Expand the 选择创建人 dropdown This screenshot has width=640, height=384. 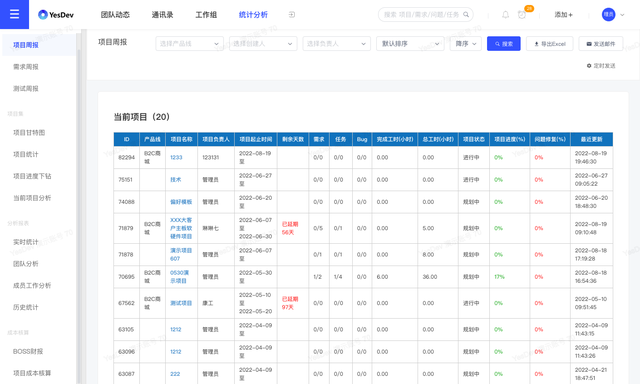(263, 44)
